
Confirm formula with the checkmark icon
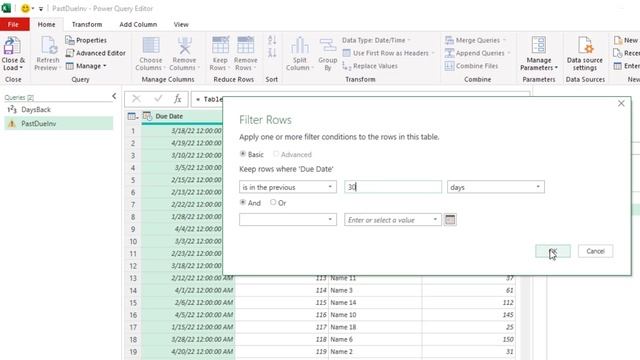pos(158,99)
